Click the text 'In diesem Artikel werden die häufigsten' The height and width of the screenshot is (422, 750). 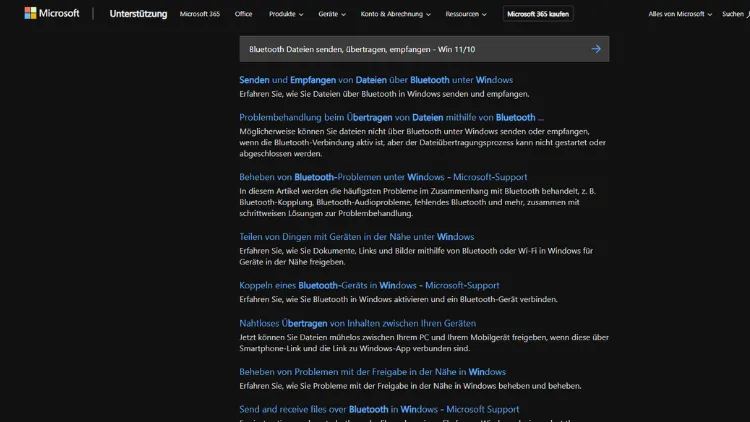pos(418,202)
